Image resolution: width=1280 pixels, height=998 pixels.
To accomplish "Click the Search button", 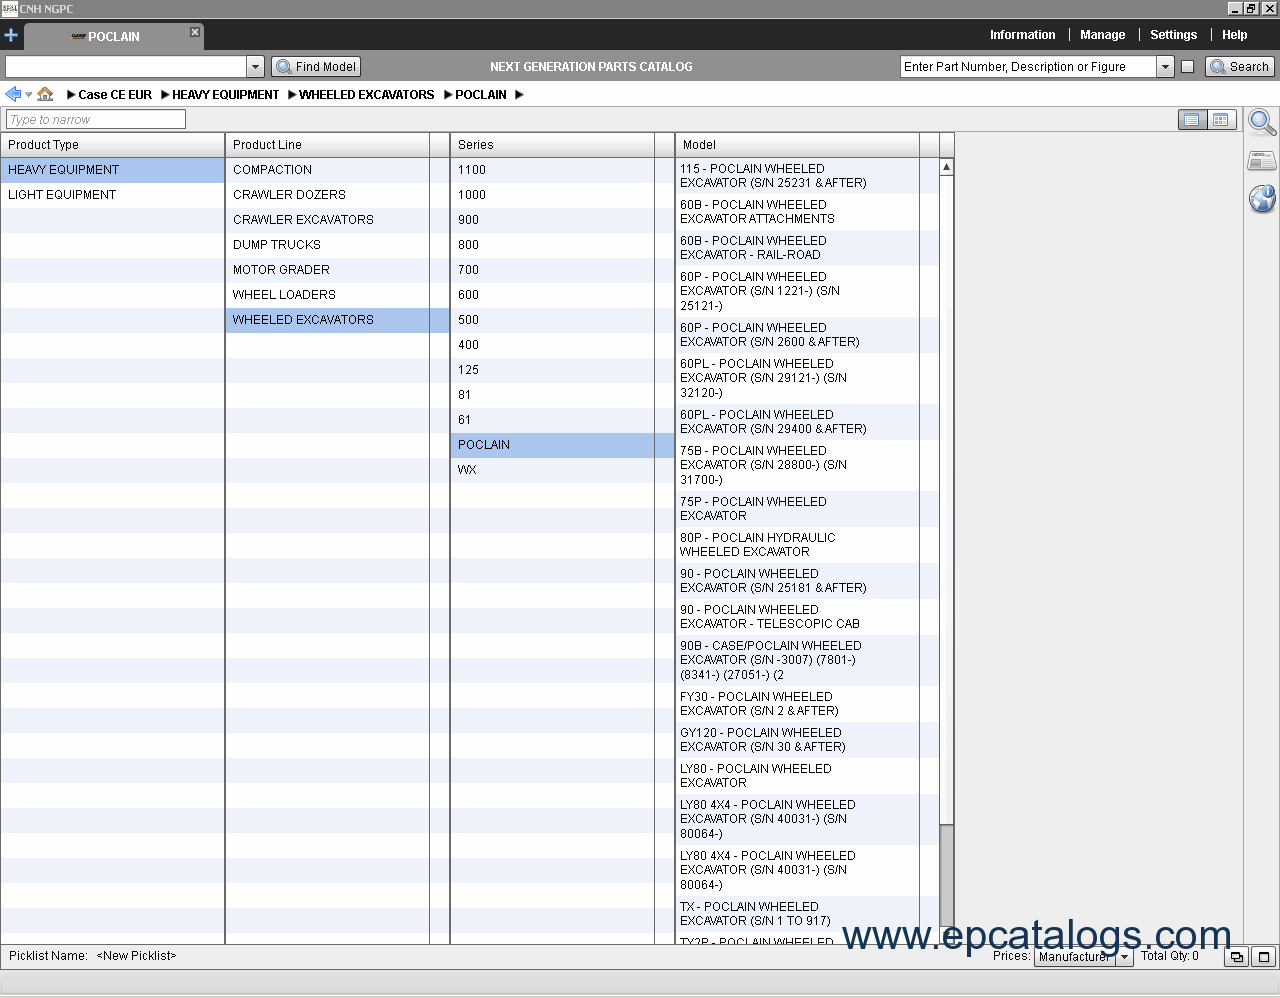I will tap(1240, 67).
